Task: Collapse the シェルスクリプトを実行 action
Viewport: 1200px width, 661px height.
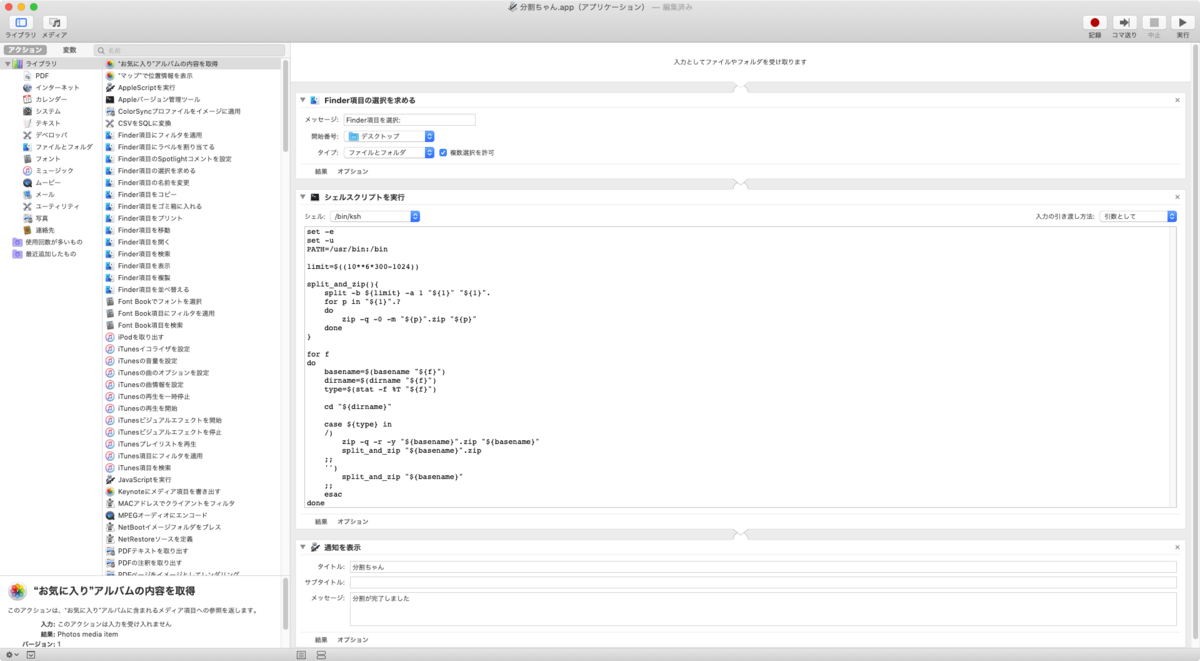Action: coord(303,197)
